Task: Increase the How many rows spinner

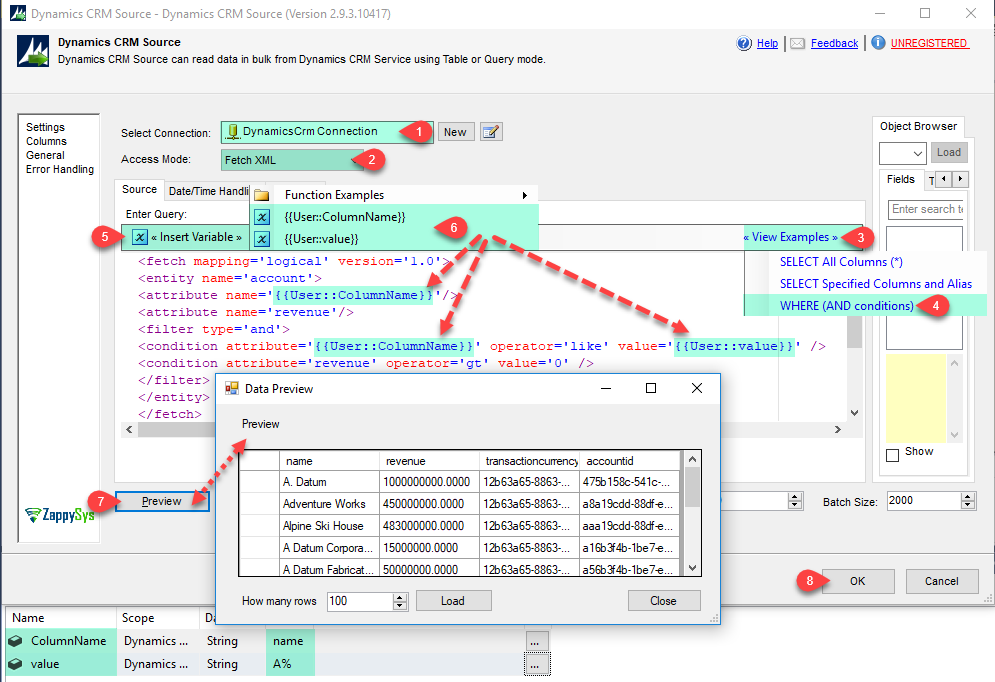Action: (400, 597)
